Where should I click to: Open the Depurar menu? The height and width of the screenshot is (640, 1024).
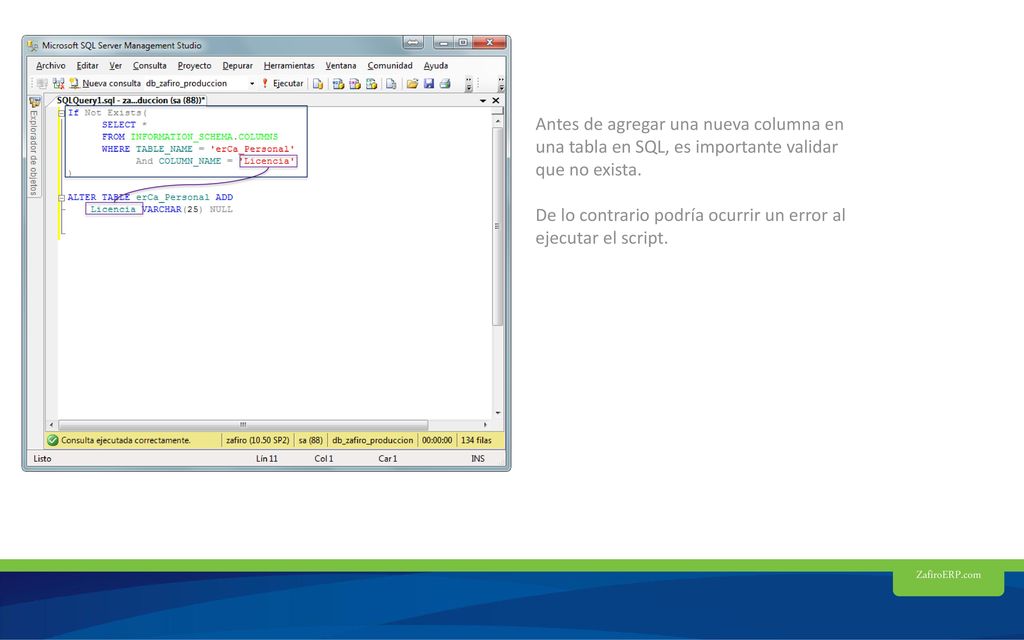[237, 65]
